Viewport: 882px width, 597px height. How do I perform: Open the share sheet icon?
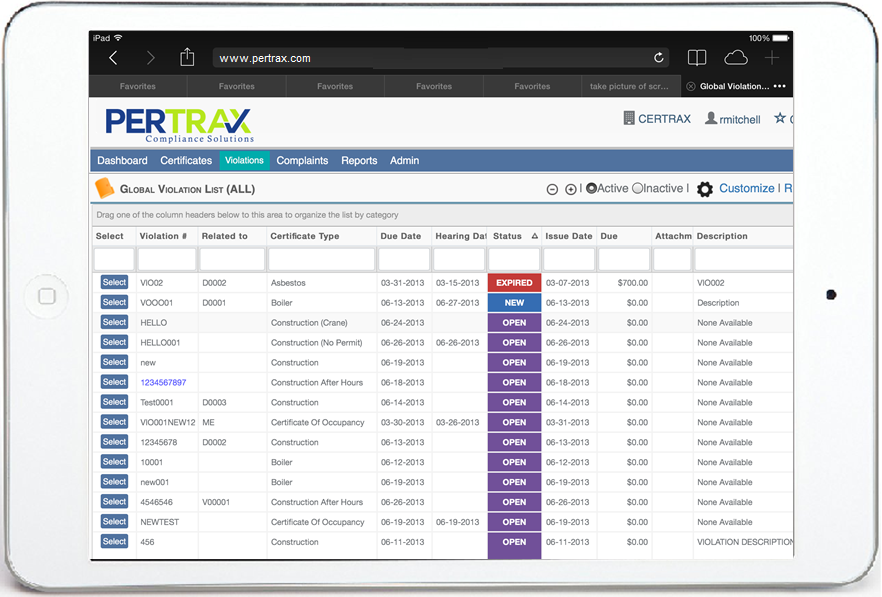pyautogui.click(x=187, y=57)
